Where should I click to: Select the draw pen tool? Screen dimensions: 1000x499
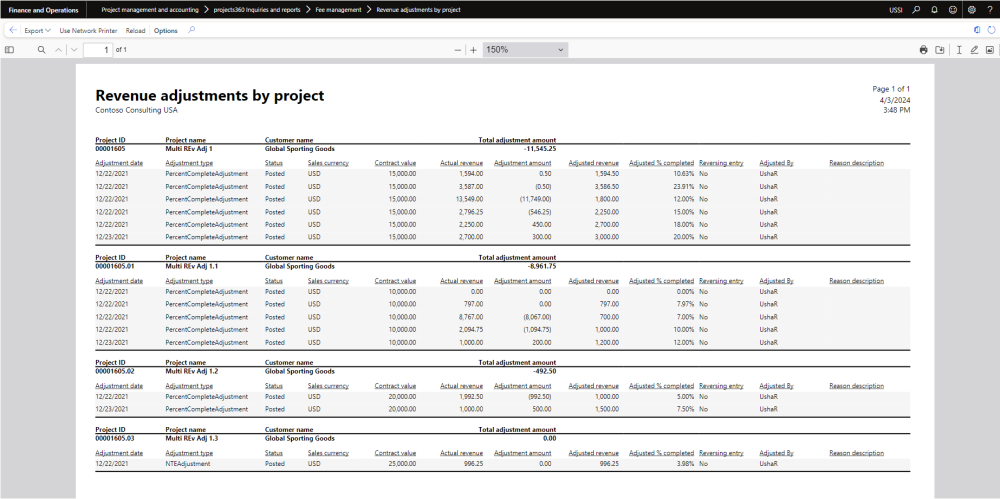pos(974,50)
